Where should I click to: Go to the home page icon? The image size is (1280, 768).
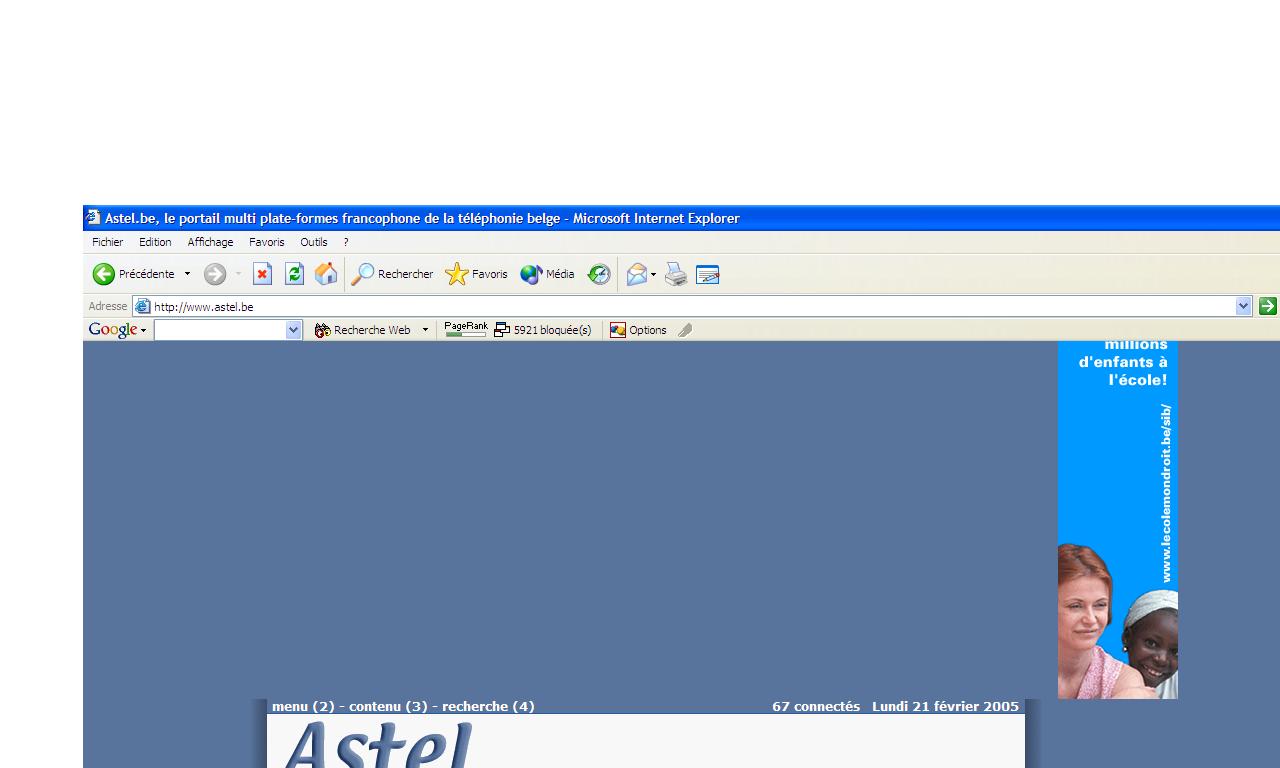tap(326, 274)
